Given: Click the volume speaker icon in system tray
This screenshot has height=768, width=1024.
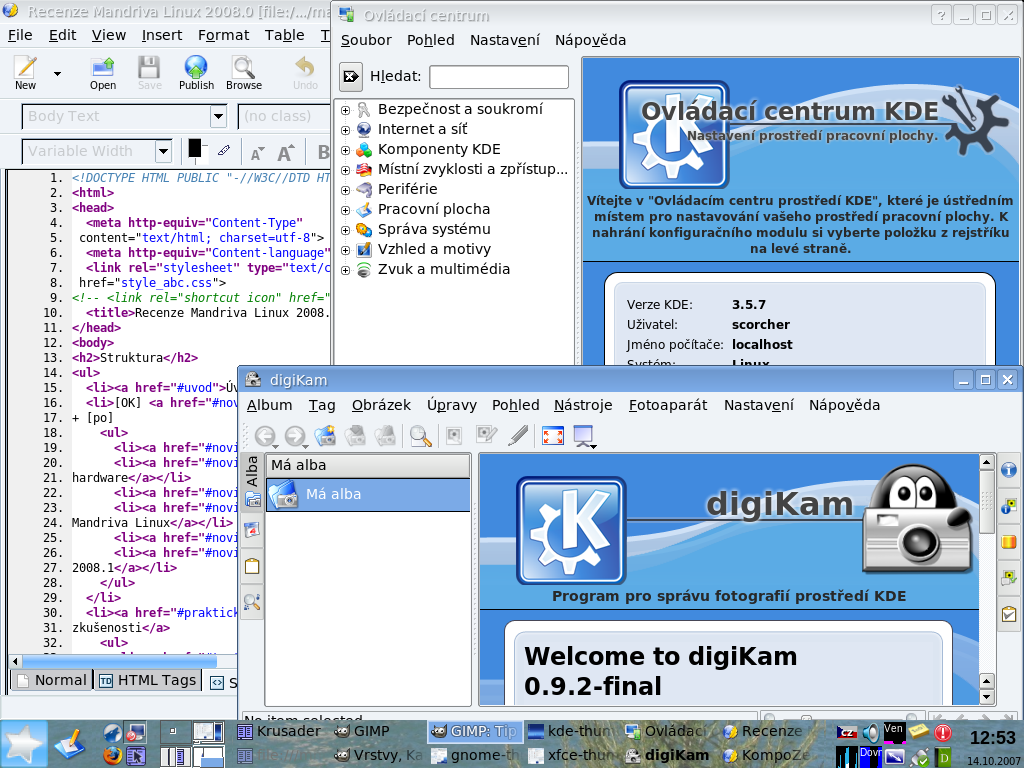Looking at the screenshot, I should [870, 733].
